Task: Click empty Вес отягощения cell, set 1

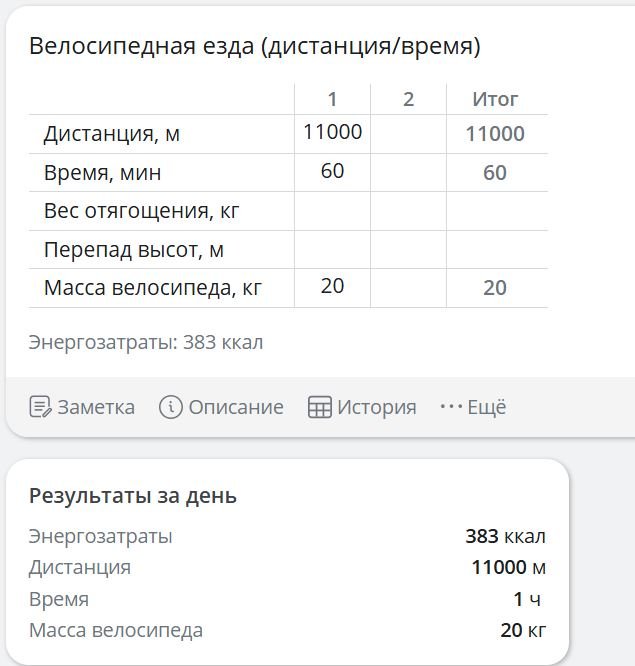Action: pyautogui.click(x=332, y=211)
